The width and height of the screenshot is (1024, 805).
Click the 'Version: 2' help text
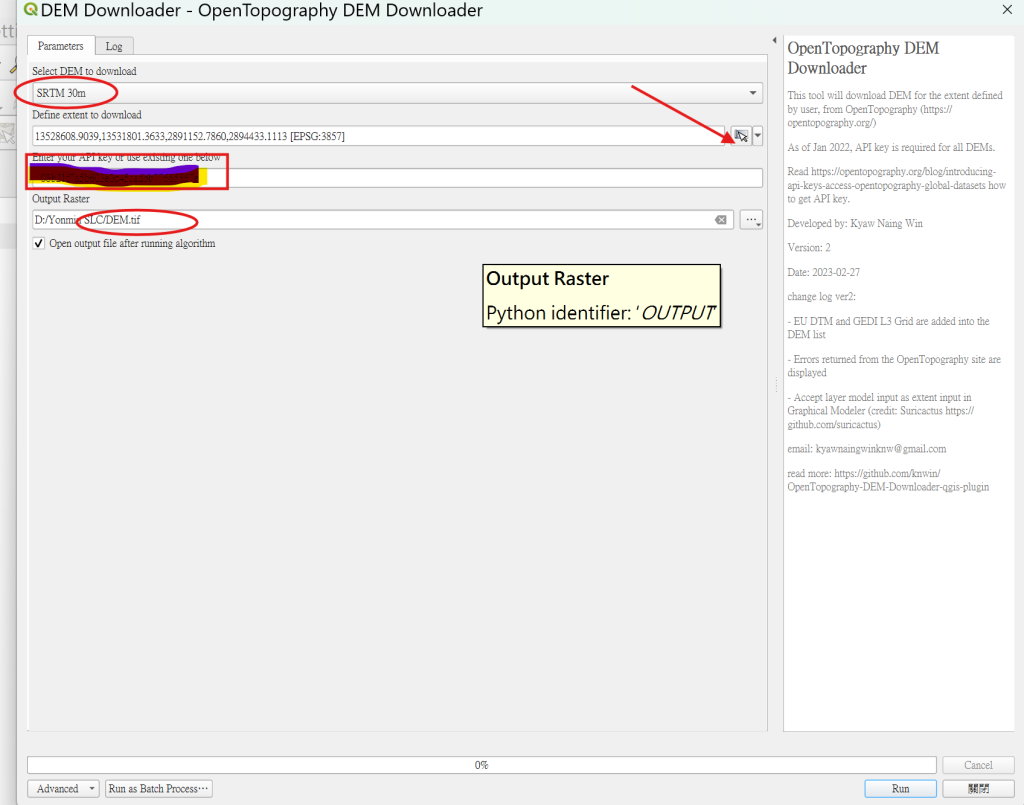coord(809,247)
